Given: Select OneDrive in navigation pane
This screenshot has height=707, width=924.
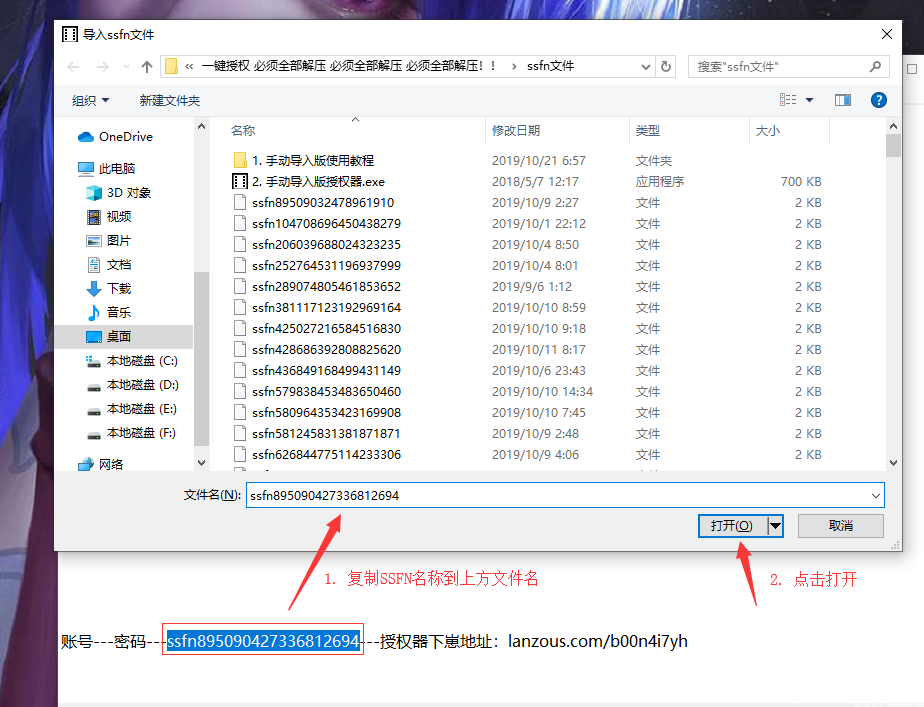Looking at the screenshot, I should 116,137.
